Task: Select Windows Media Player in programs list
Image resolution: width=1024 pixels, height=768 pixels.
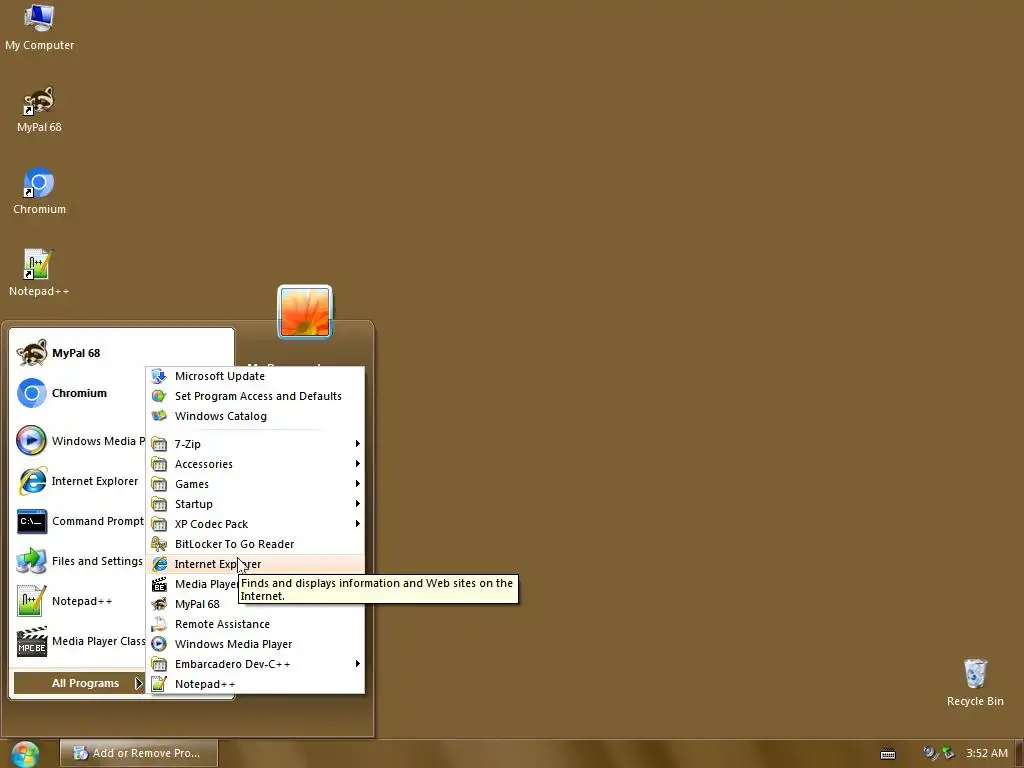Action: pos(255,644)
